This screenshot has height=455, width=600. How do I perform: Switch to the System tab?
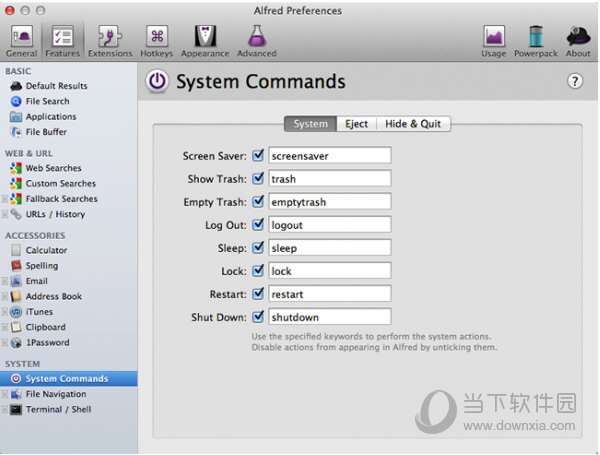point(310,124)
